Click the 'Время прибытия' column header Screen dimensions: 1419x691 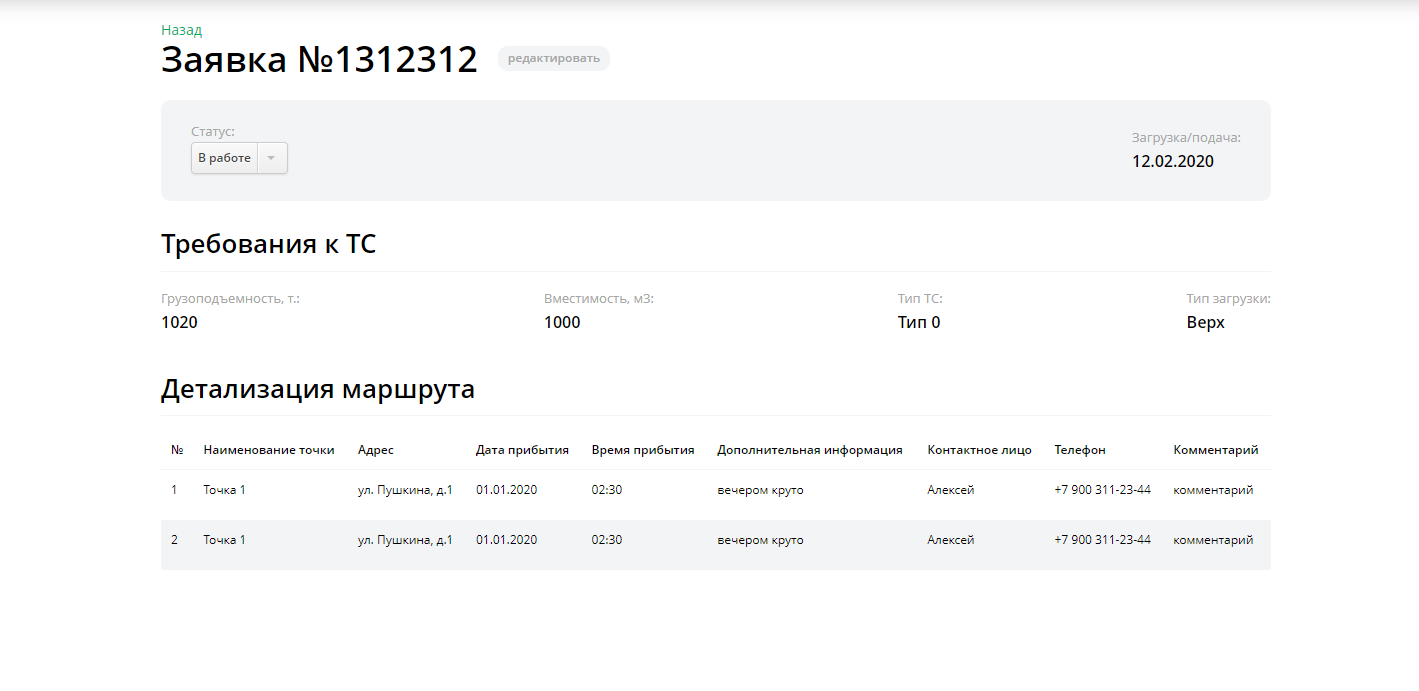tap(643, 450)
